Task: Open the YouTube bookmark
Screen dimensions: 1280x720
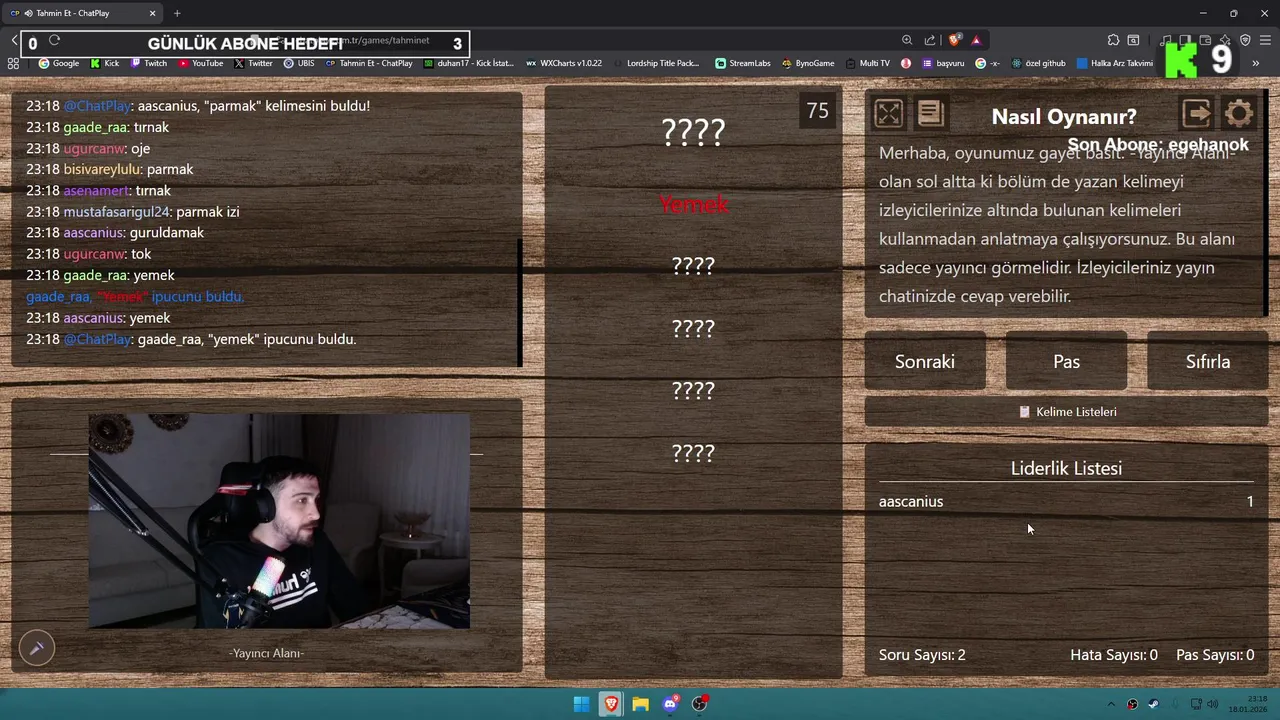Action: (201, 63)
